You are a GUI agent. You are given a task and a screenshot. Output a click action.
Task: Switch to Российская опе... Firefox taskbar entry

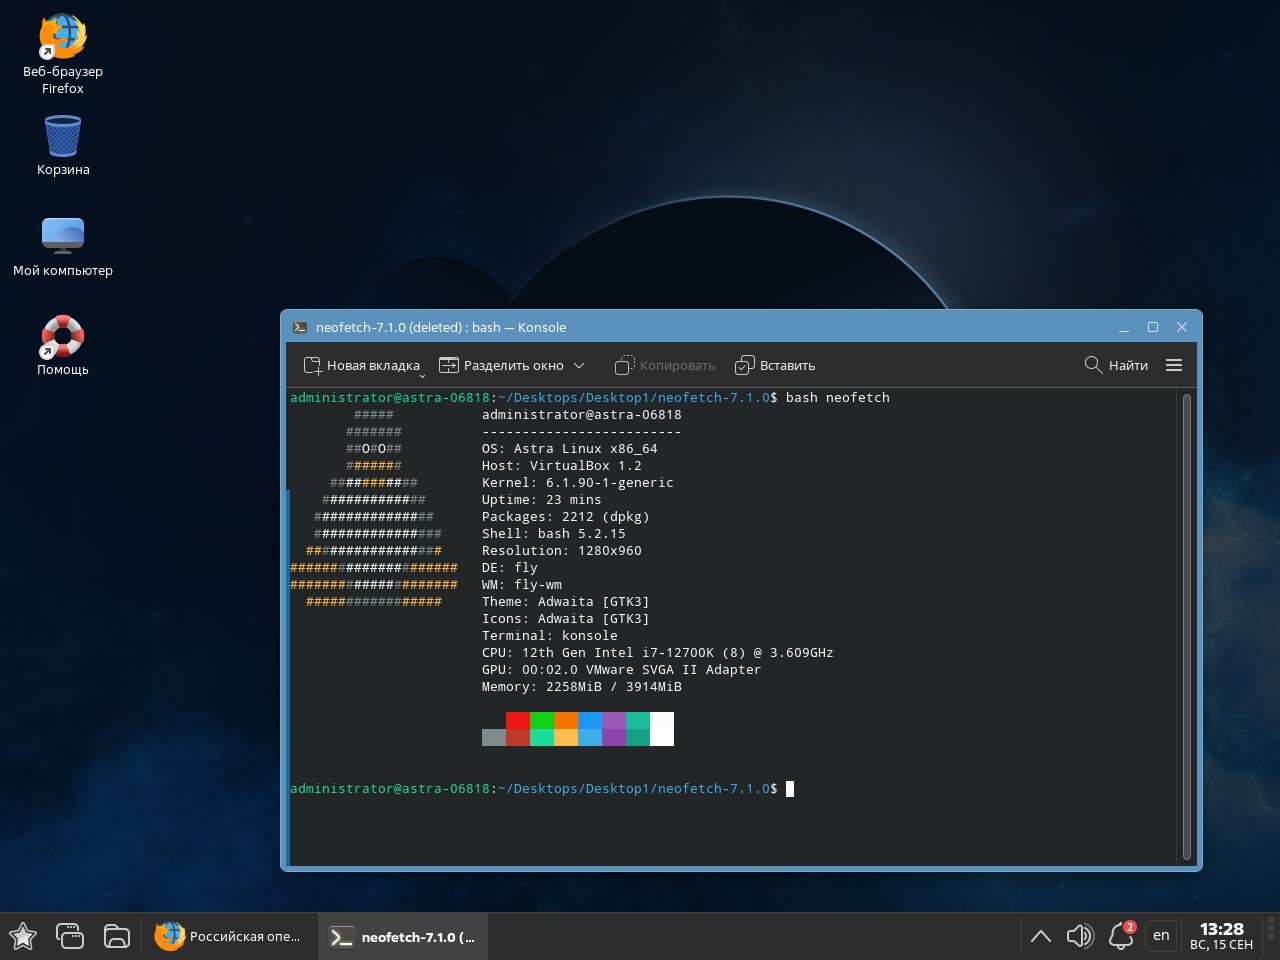pos(230,937)
